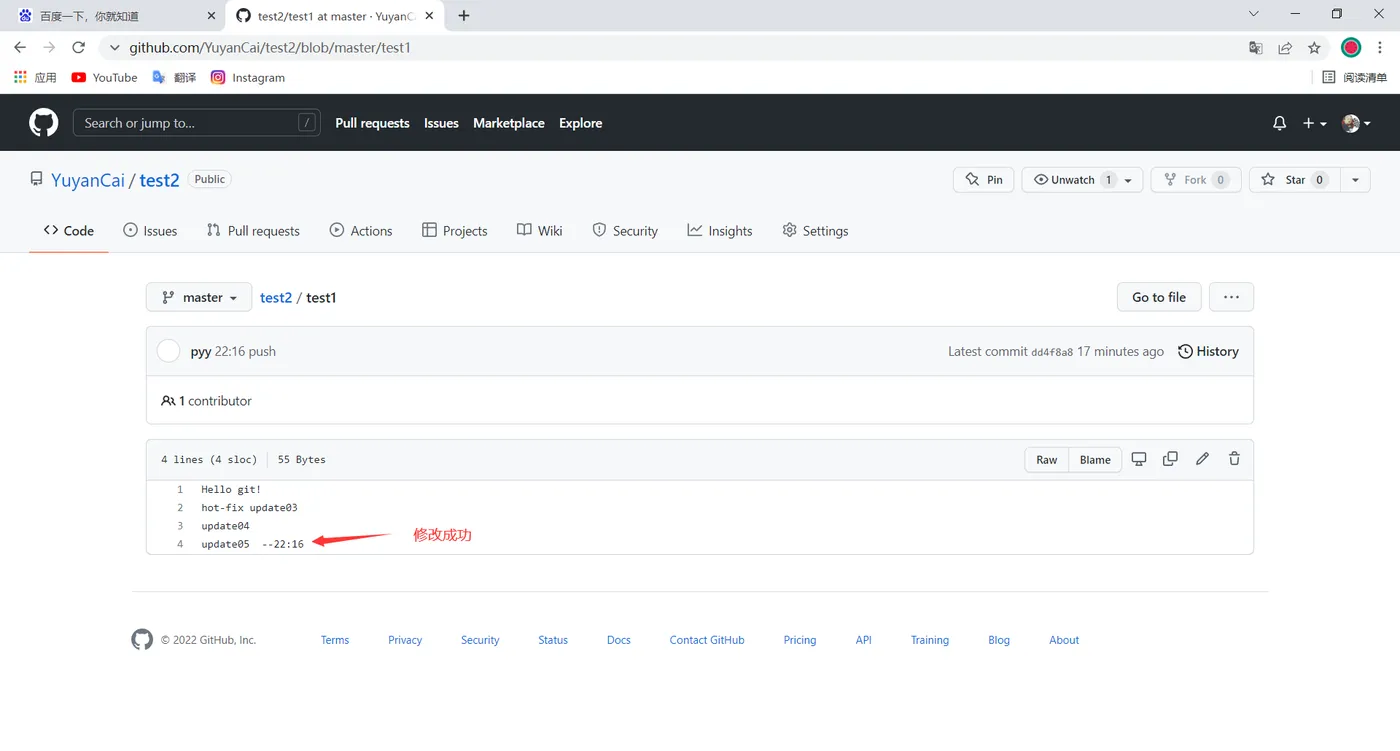Image resolution: width=1400 pixels, height=751 pixels.
Task: Delete test1 using the trash icon
Action: (1234, 459)
